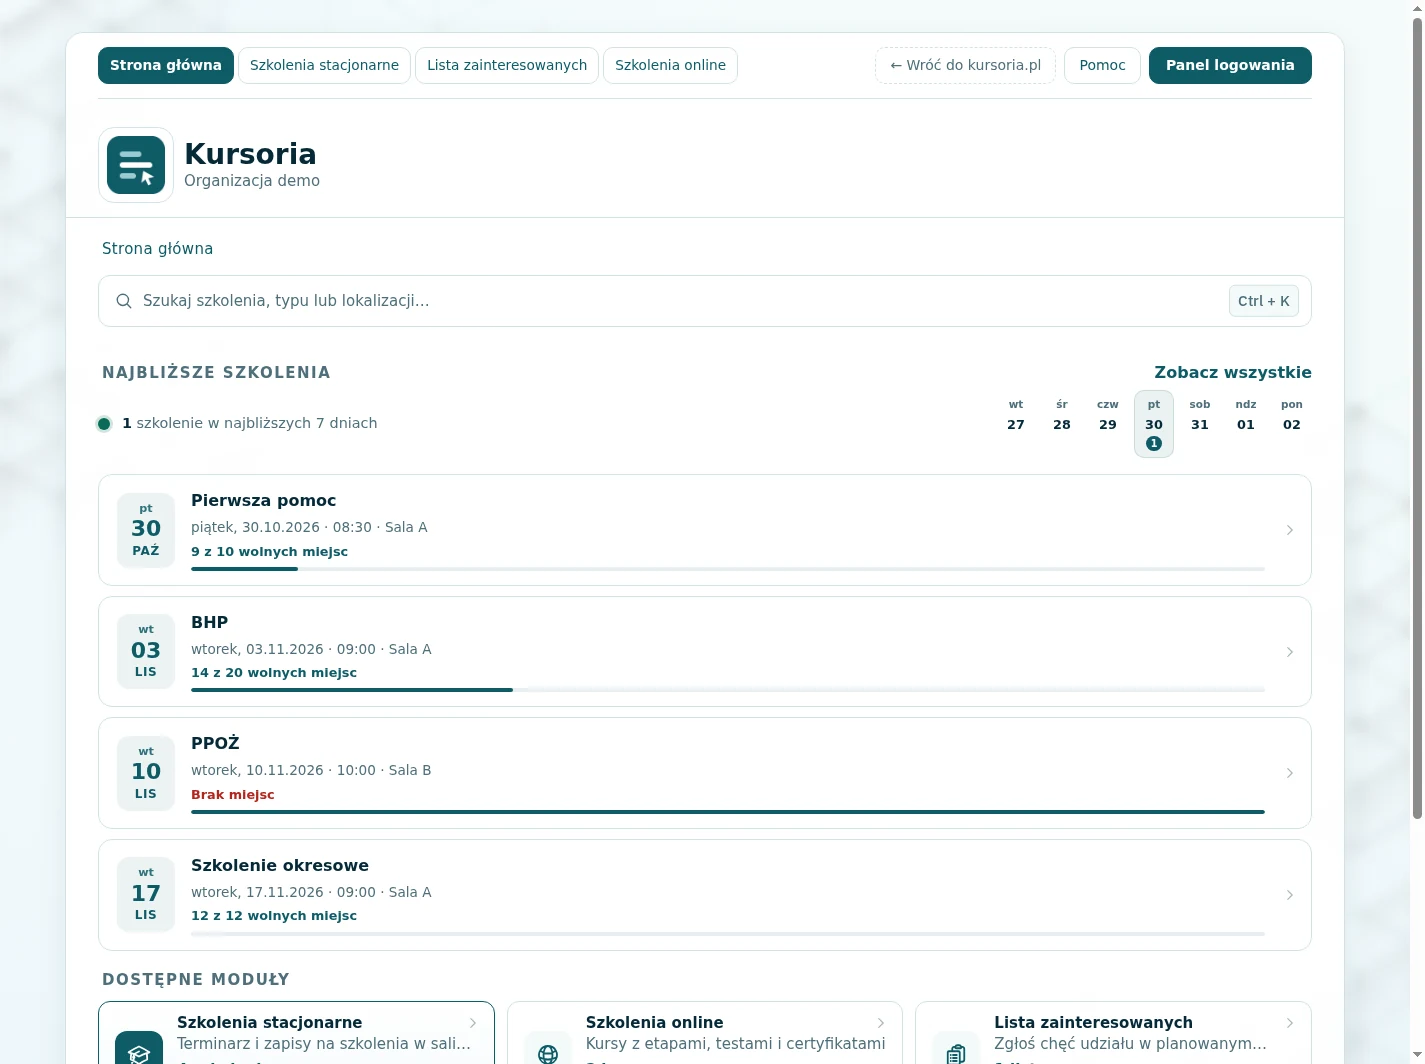The image size is (1425, 1064).
Task: Click the green status dot beside training count
Action: coord(104,424)
